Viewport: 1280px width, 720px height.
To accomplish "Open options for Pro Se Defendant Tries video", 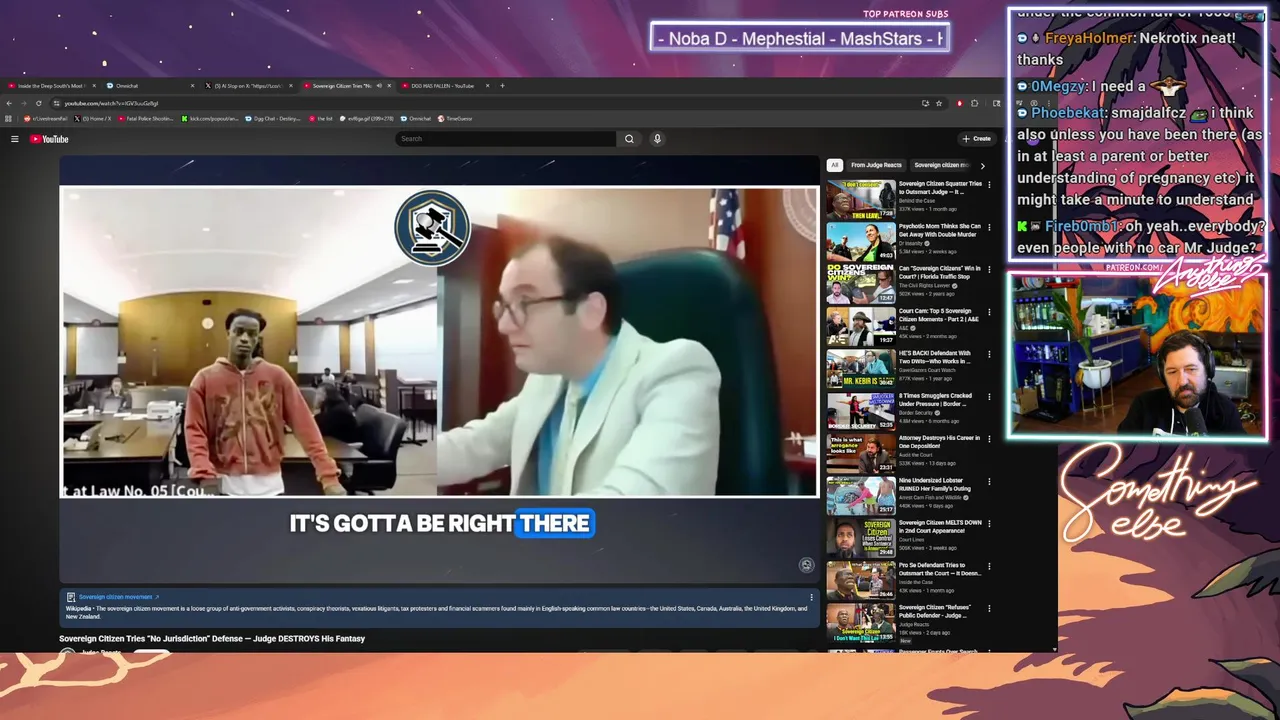I will pyautogui.click(x=989, y=566).
